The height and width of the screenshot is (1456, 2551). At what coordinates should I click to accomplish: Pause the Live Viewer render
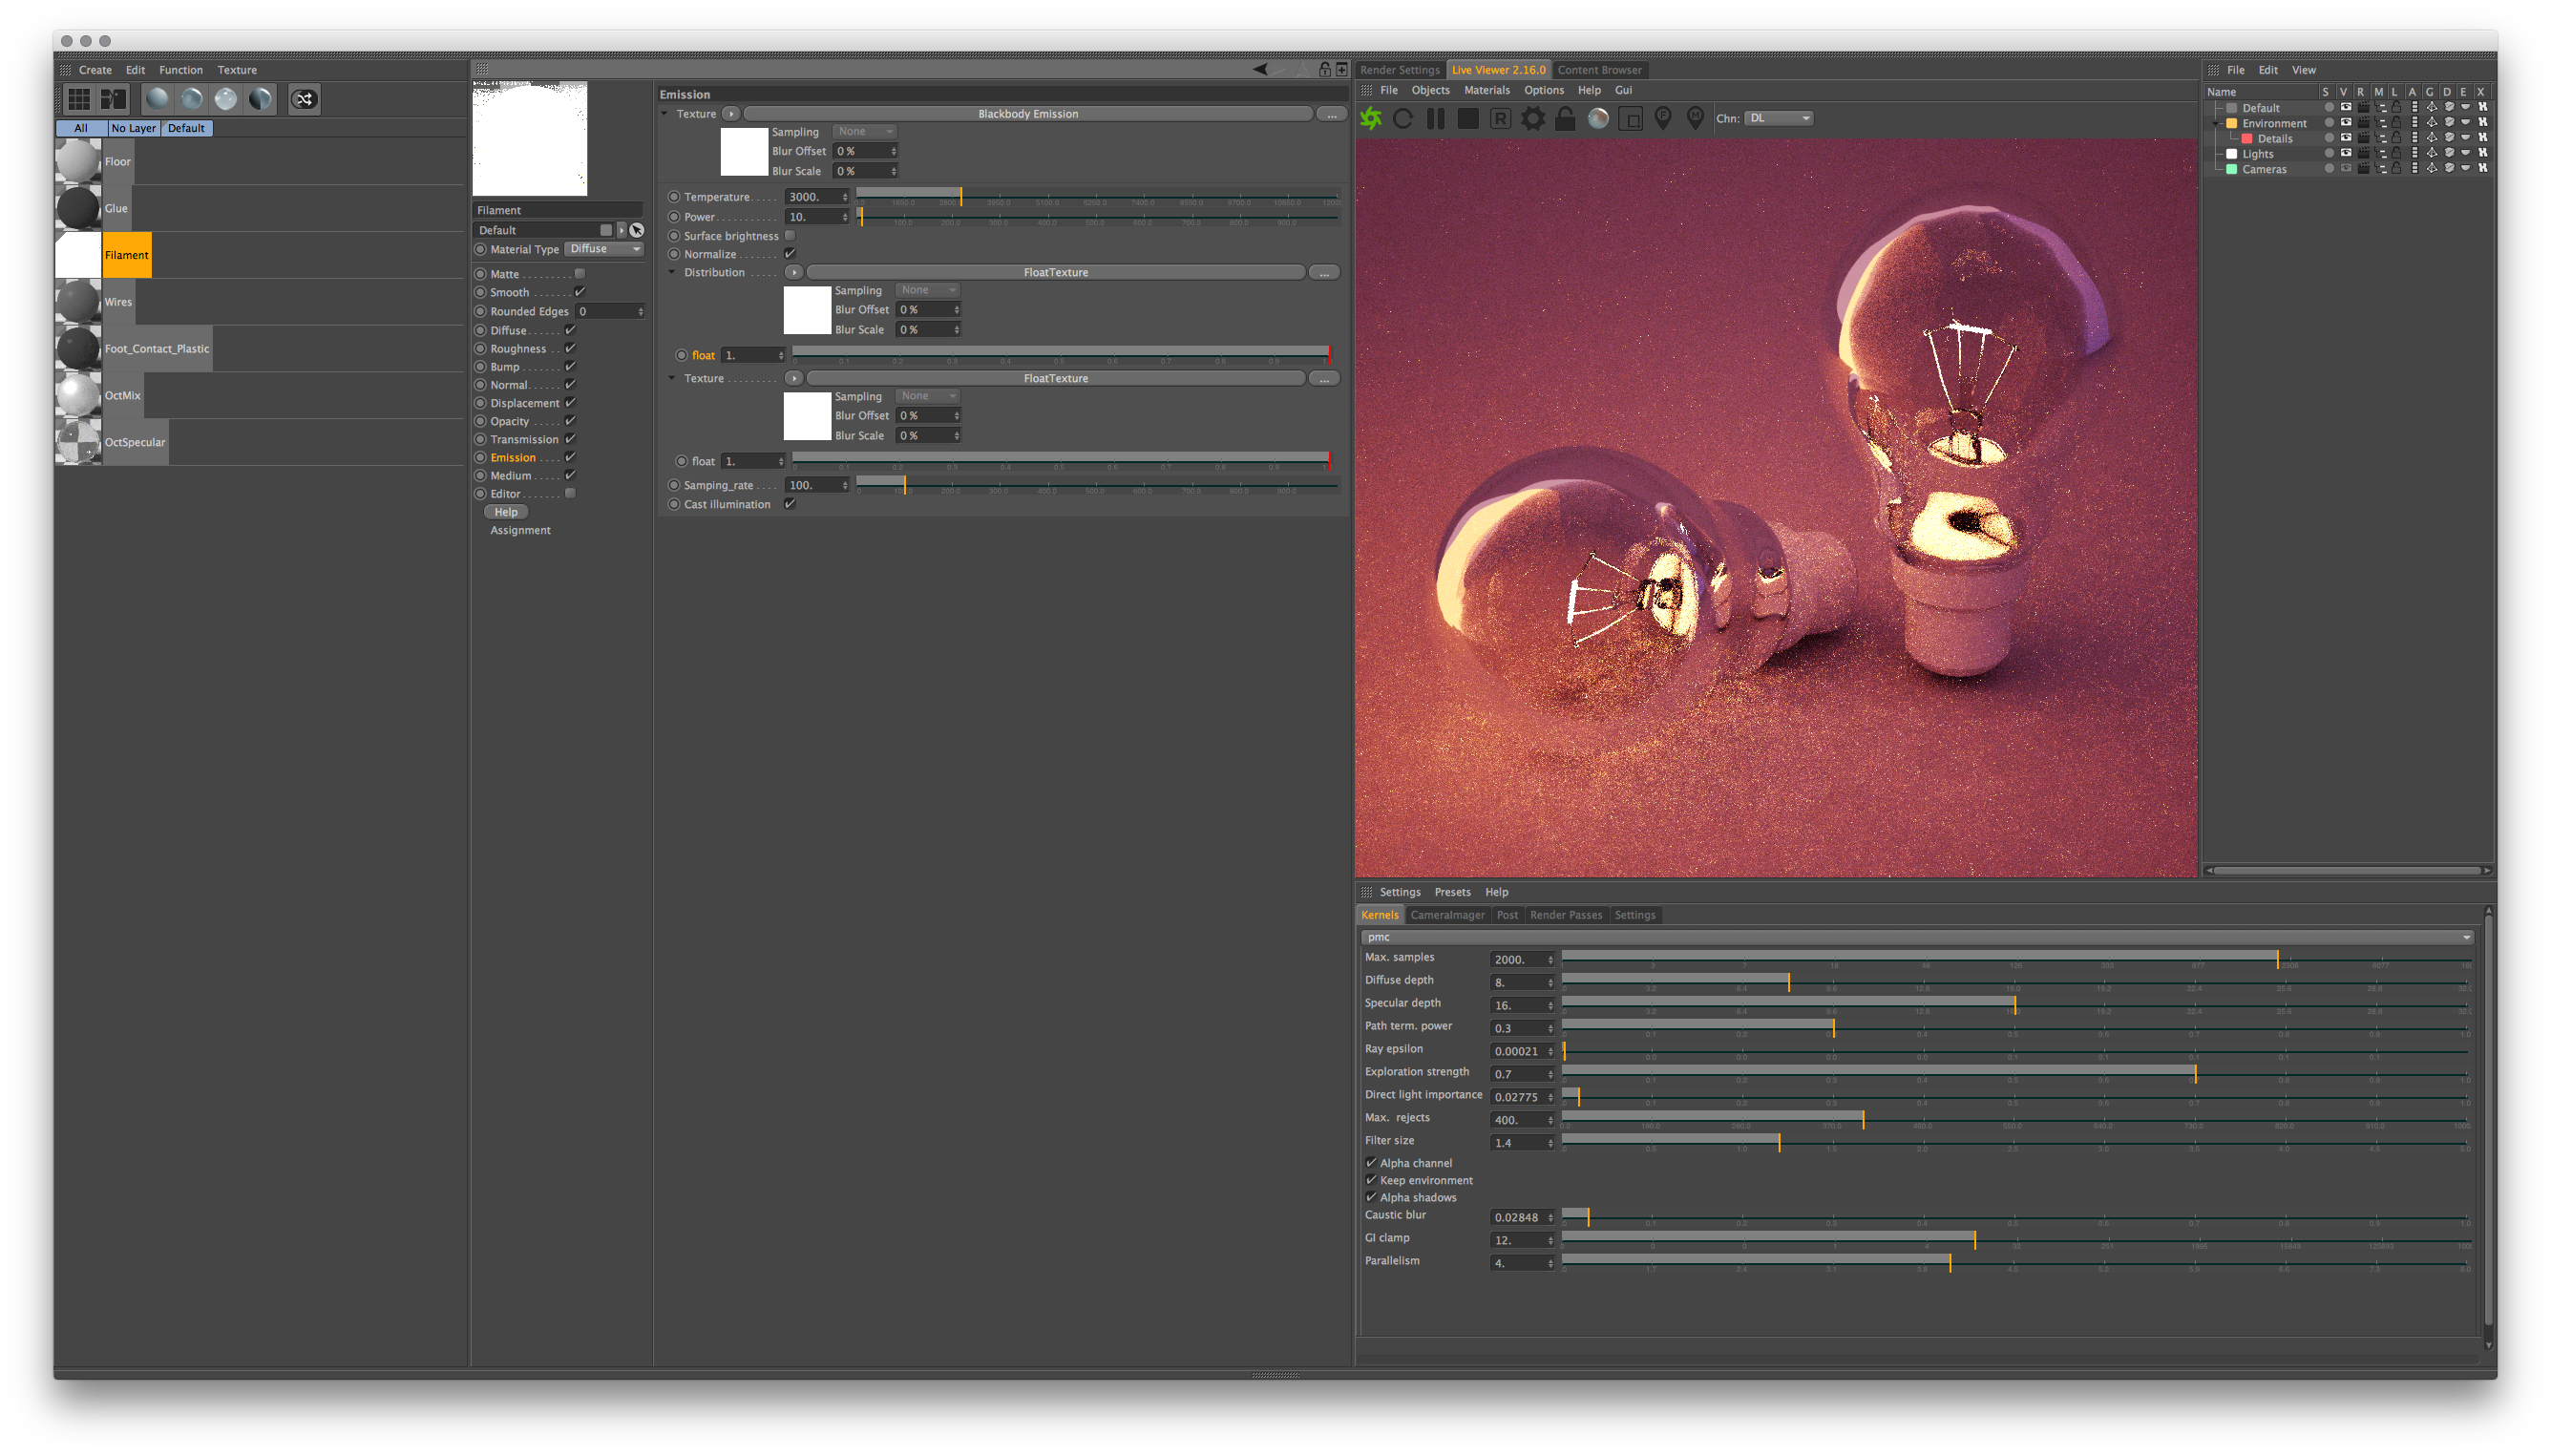pos(1435,119)
